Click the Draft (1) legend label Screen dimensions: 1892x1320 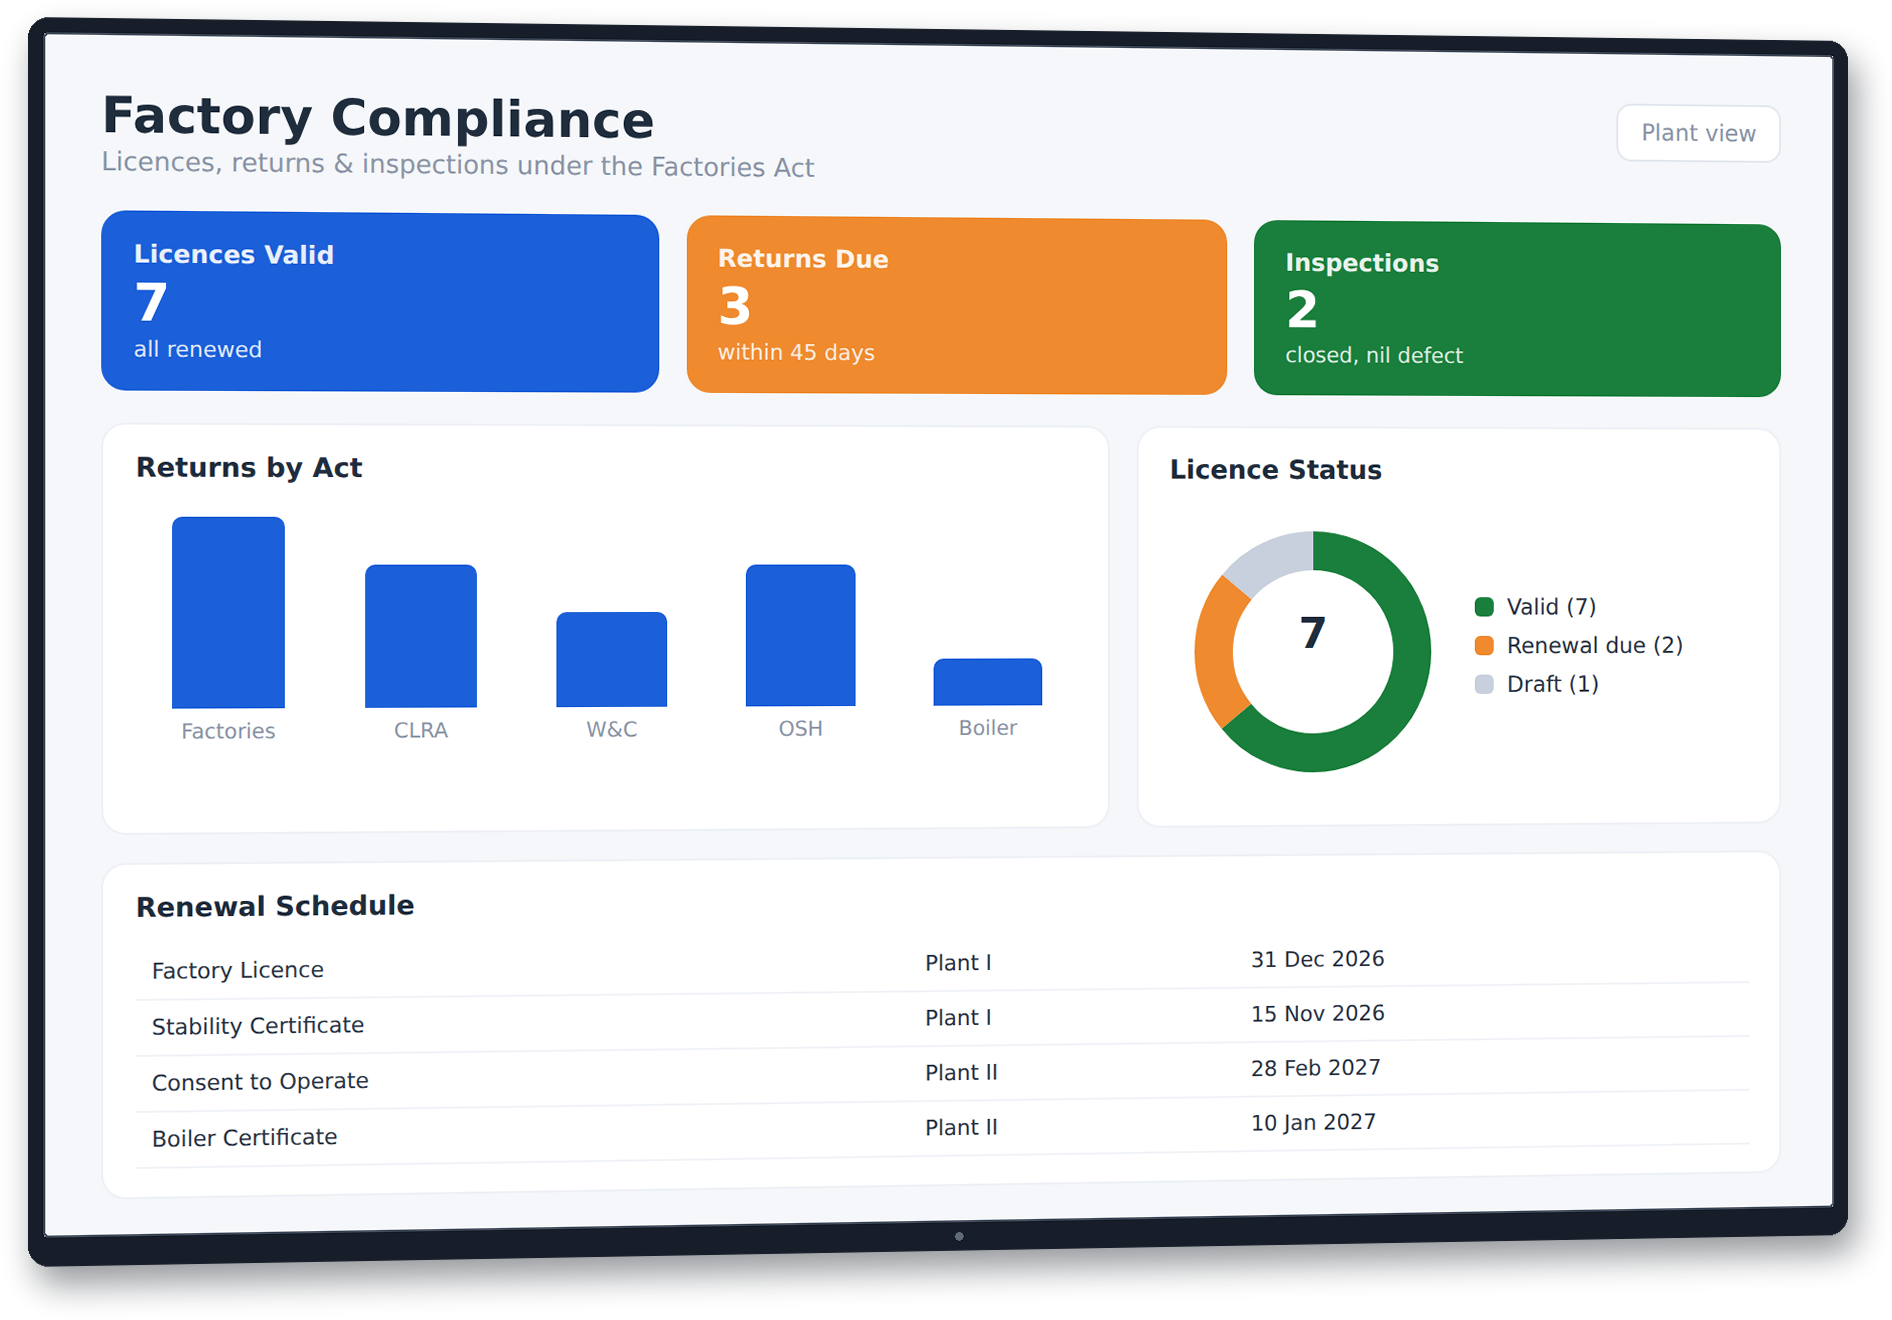point(1552,684)
